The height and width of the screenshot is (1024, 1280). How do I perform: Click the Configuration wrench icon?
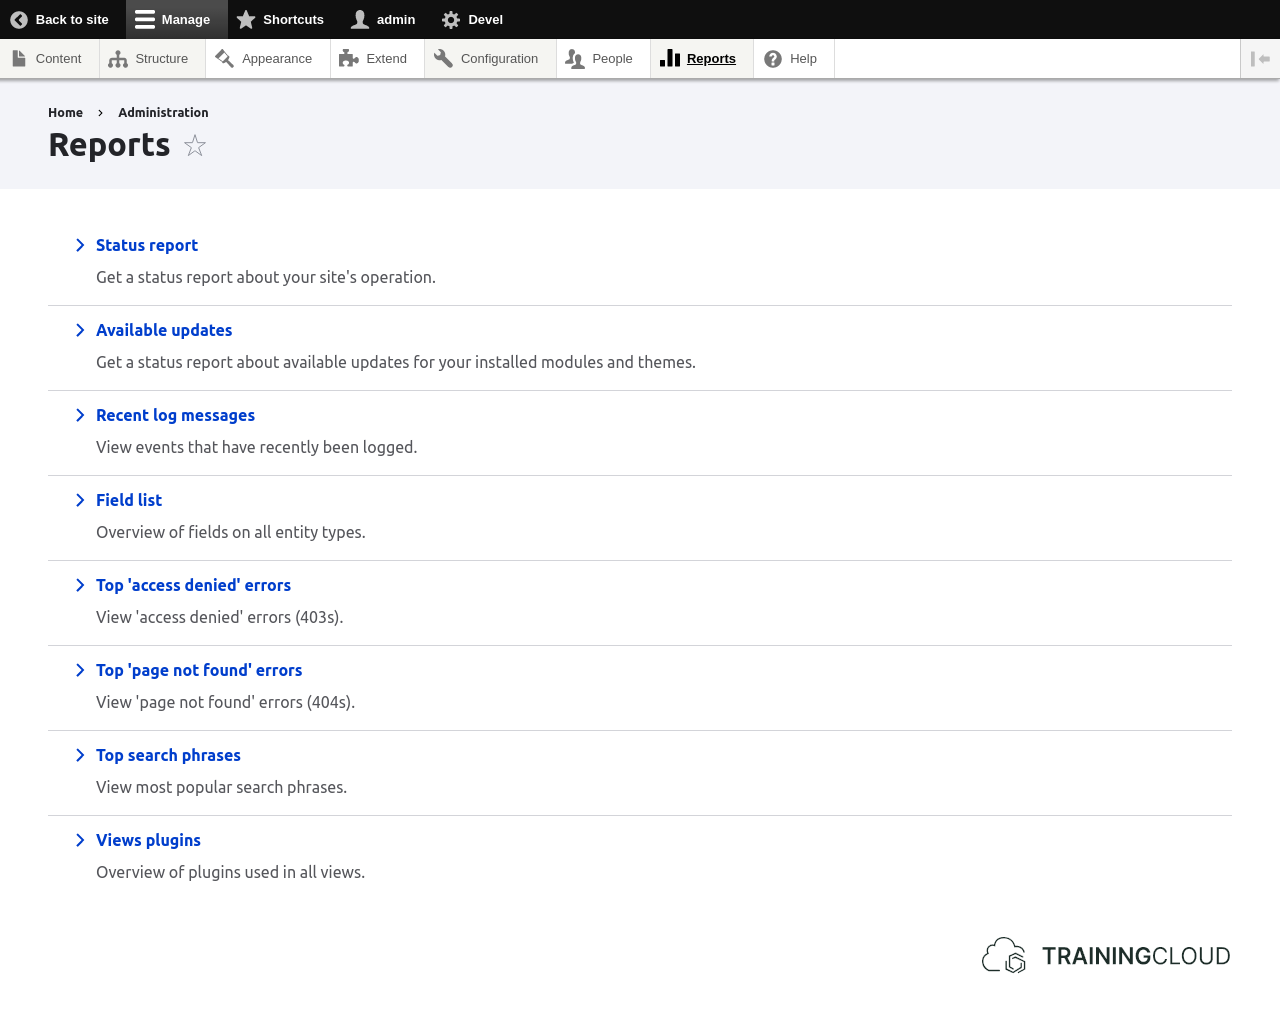pyautogui.click(x=443, y=59)
